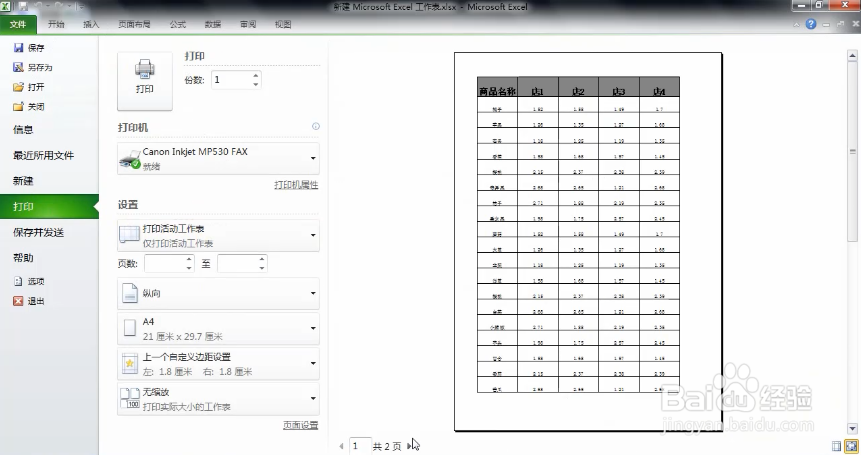Toggle Show Margins icon at bottom right
The image size is (861, 455).
(x=836, y=446)
